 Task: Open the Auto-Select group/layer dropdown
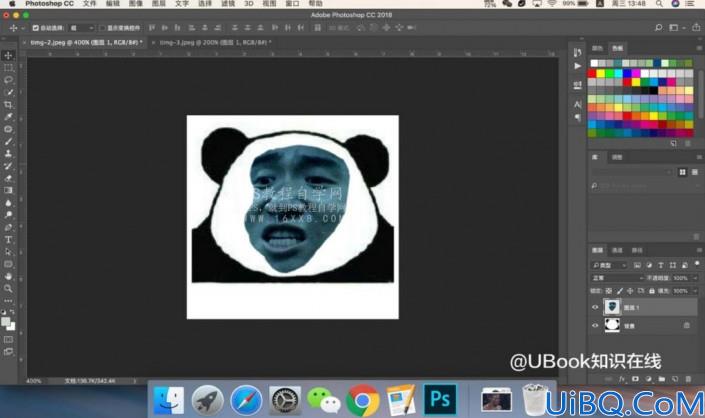[81, 28]
